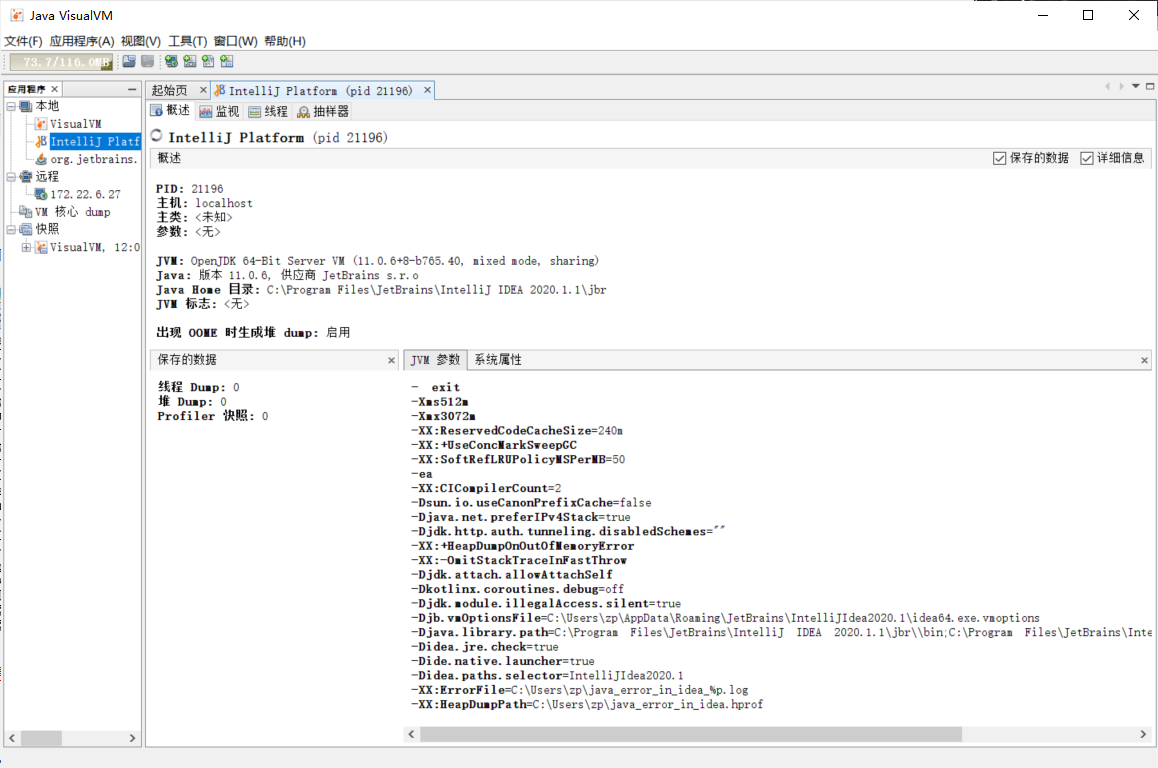Screen dimensions: 1158x768
Task: Click the localhost host value
Action: pos(224,203)
